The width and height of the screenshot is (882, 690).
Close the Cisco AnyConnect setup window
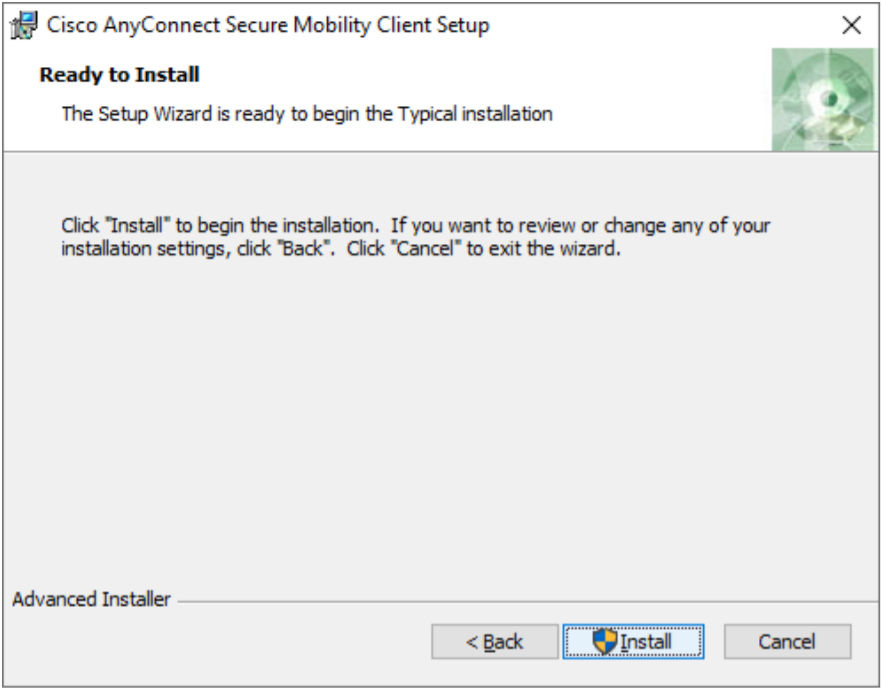(x=852, y=25)
